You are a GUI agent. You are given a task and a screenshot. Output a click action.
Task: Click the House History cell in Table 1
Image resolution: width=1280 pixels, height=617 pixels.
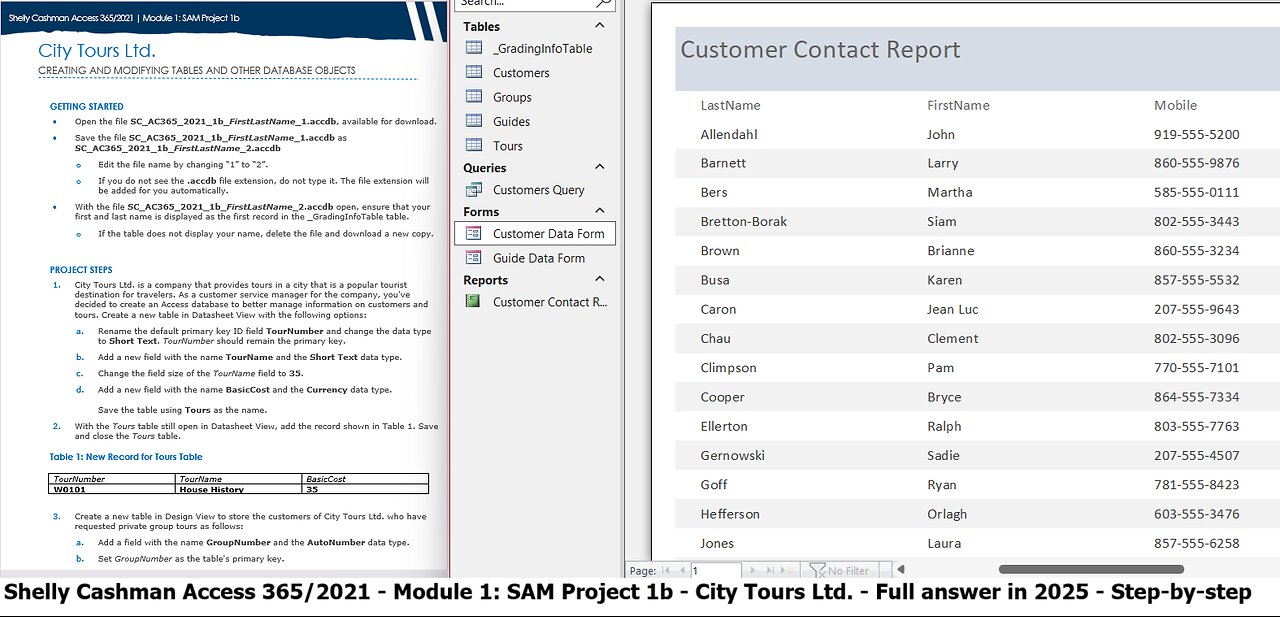pos(240,490)
